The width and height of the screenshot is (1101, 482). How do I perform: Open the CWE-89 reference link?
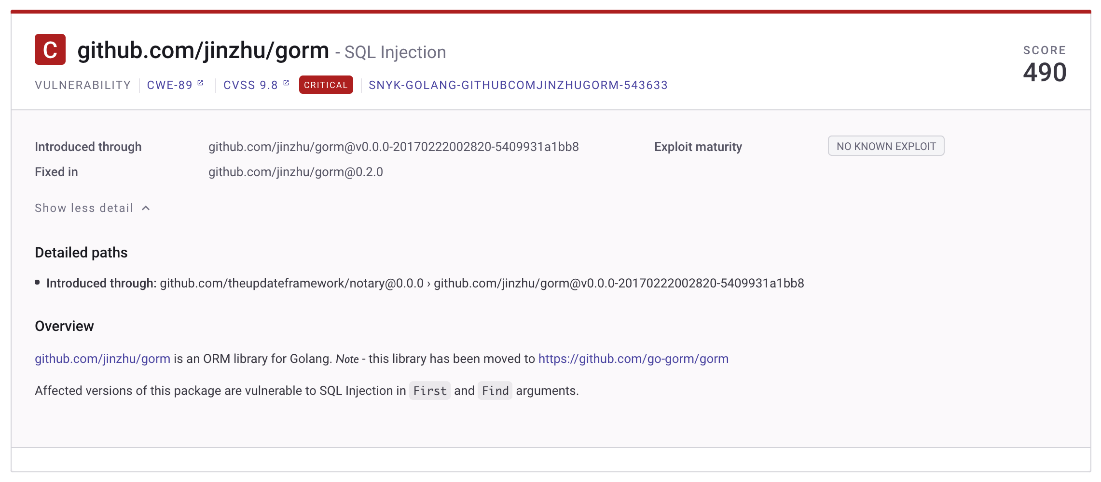coord(169,85)
